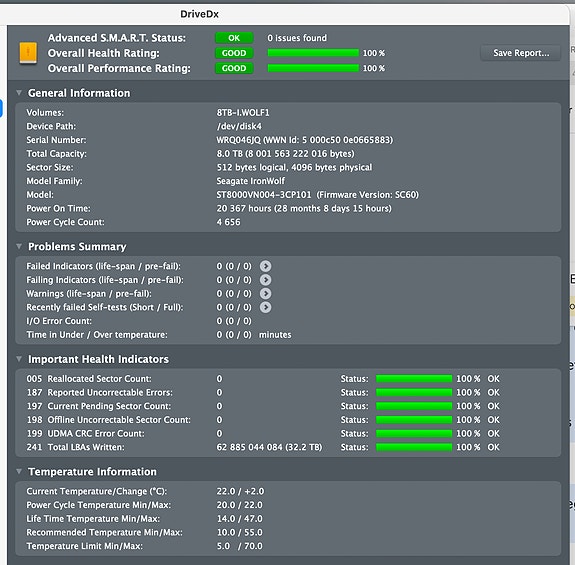Click the Power On Time value
Screen dimensions: 575x565
(304, 209)
